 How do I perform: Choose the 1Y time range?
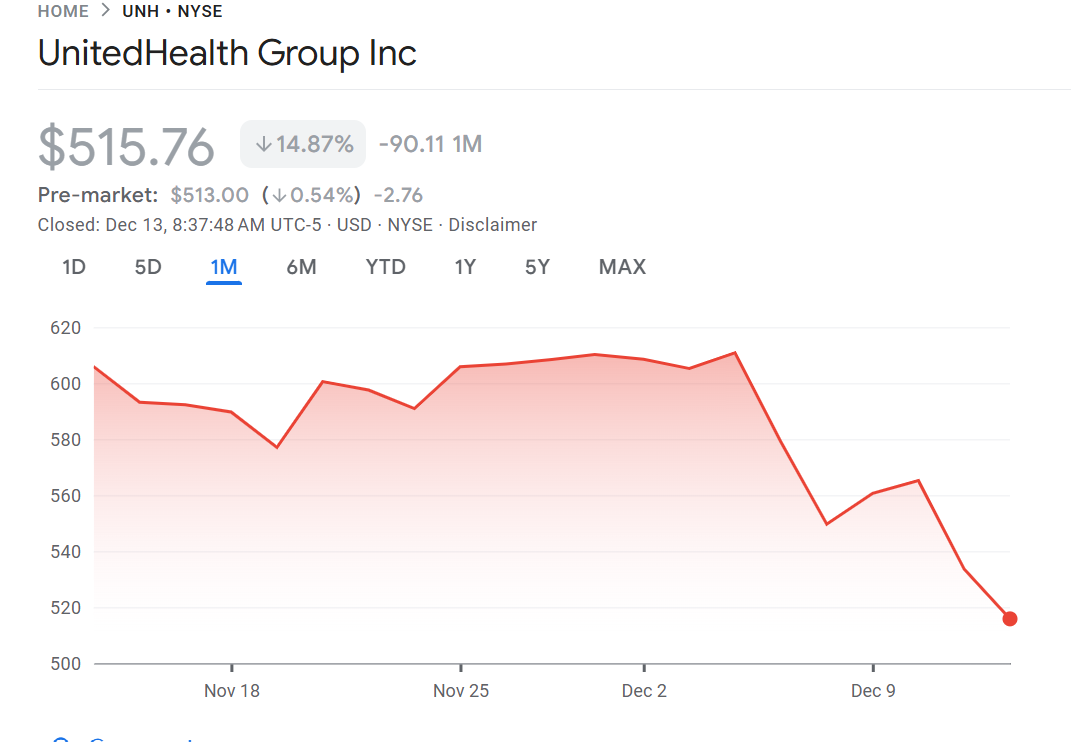(x=465, y=267)
